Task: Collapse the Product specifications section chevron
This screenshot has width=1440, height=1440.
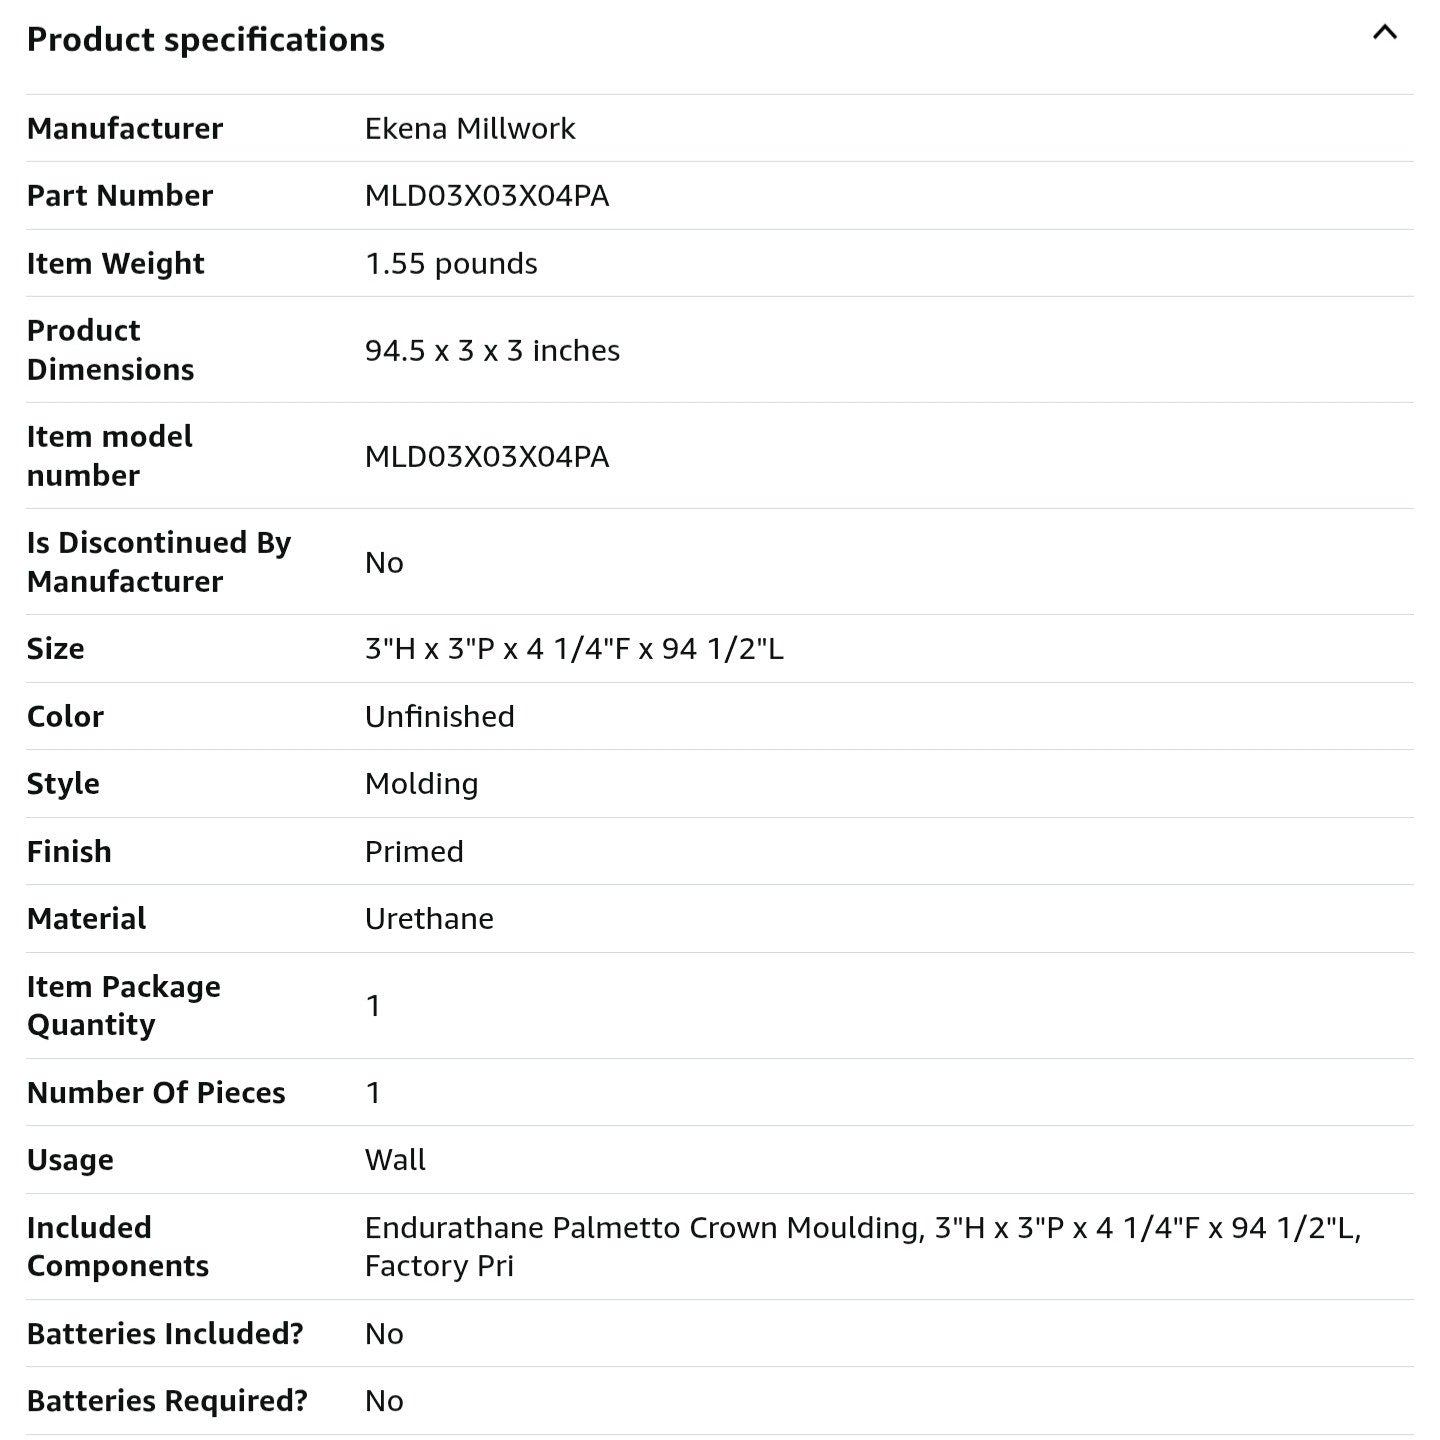Action: point(1384,33)
